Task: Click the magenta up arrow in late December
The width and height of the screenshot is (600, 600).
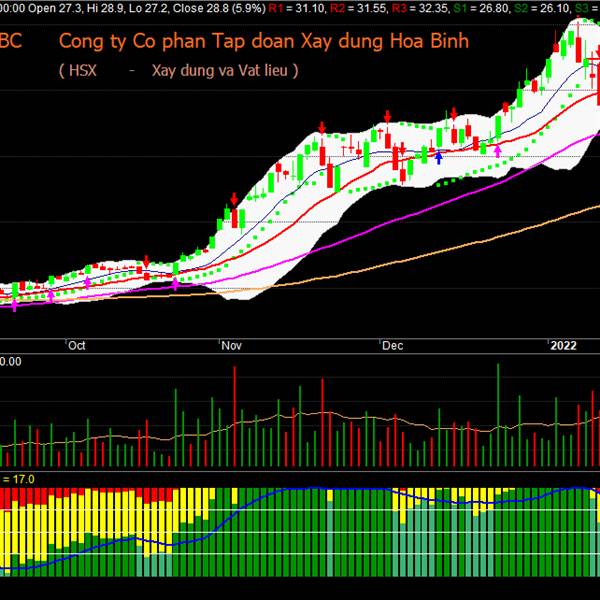Action: 497,151
